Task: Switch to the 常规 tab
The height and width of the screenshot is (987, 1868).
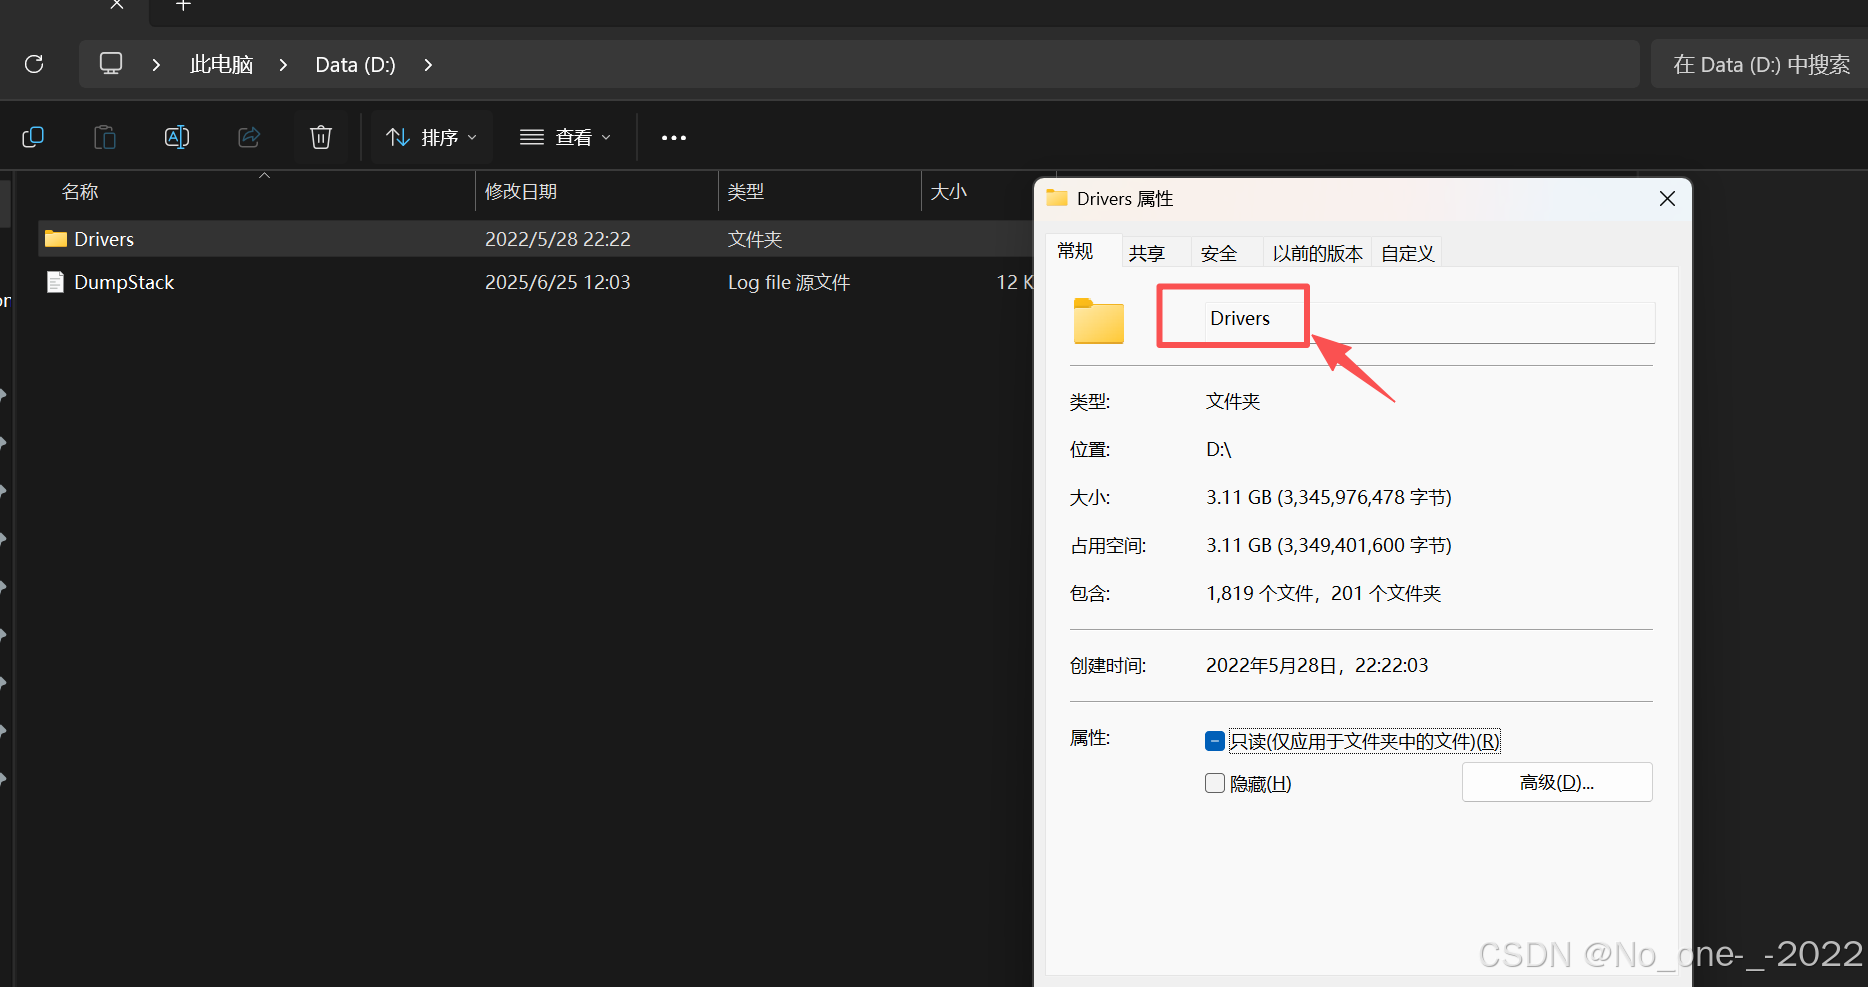Action: click(x=1075, y=251)
